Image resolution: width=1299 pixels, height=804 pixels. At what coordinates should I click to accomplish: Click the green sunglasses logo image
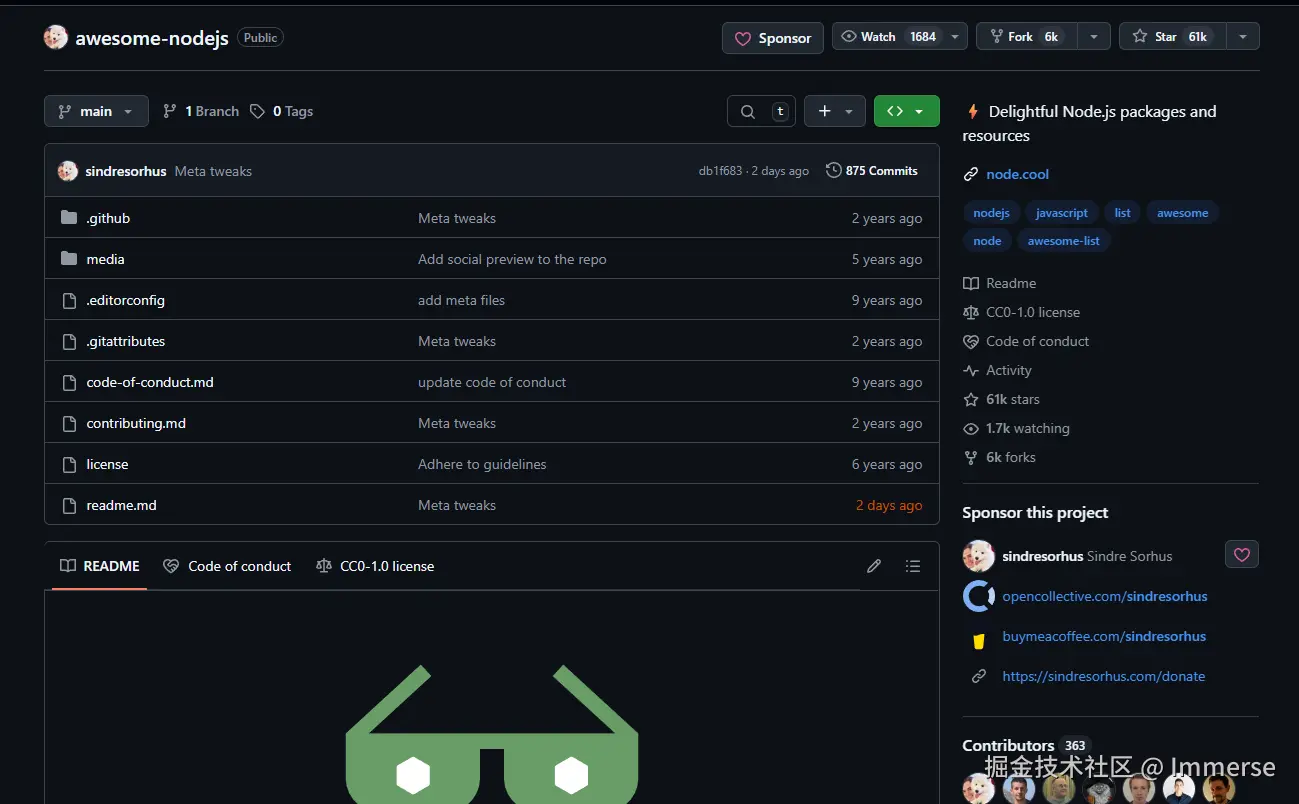click(x=492, y=734)
